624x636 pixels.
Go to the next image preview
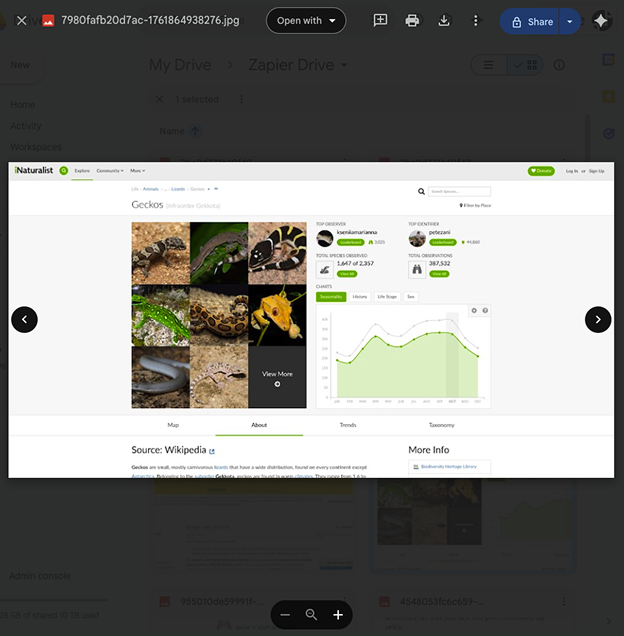[x=598, y=319]
